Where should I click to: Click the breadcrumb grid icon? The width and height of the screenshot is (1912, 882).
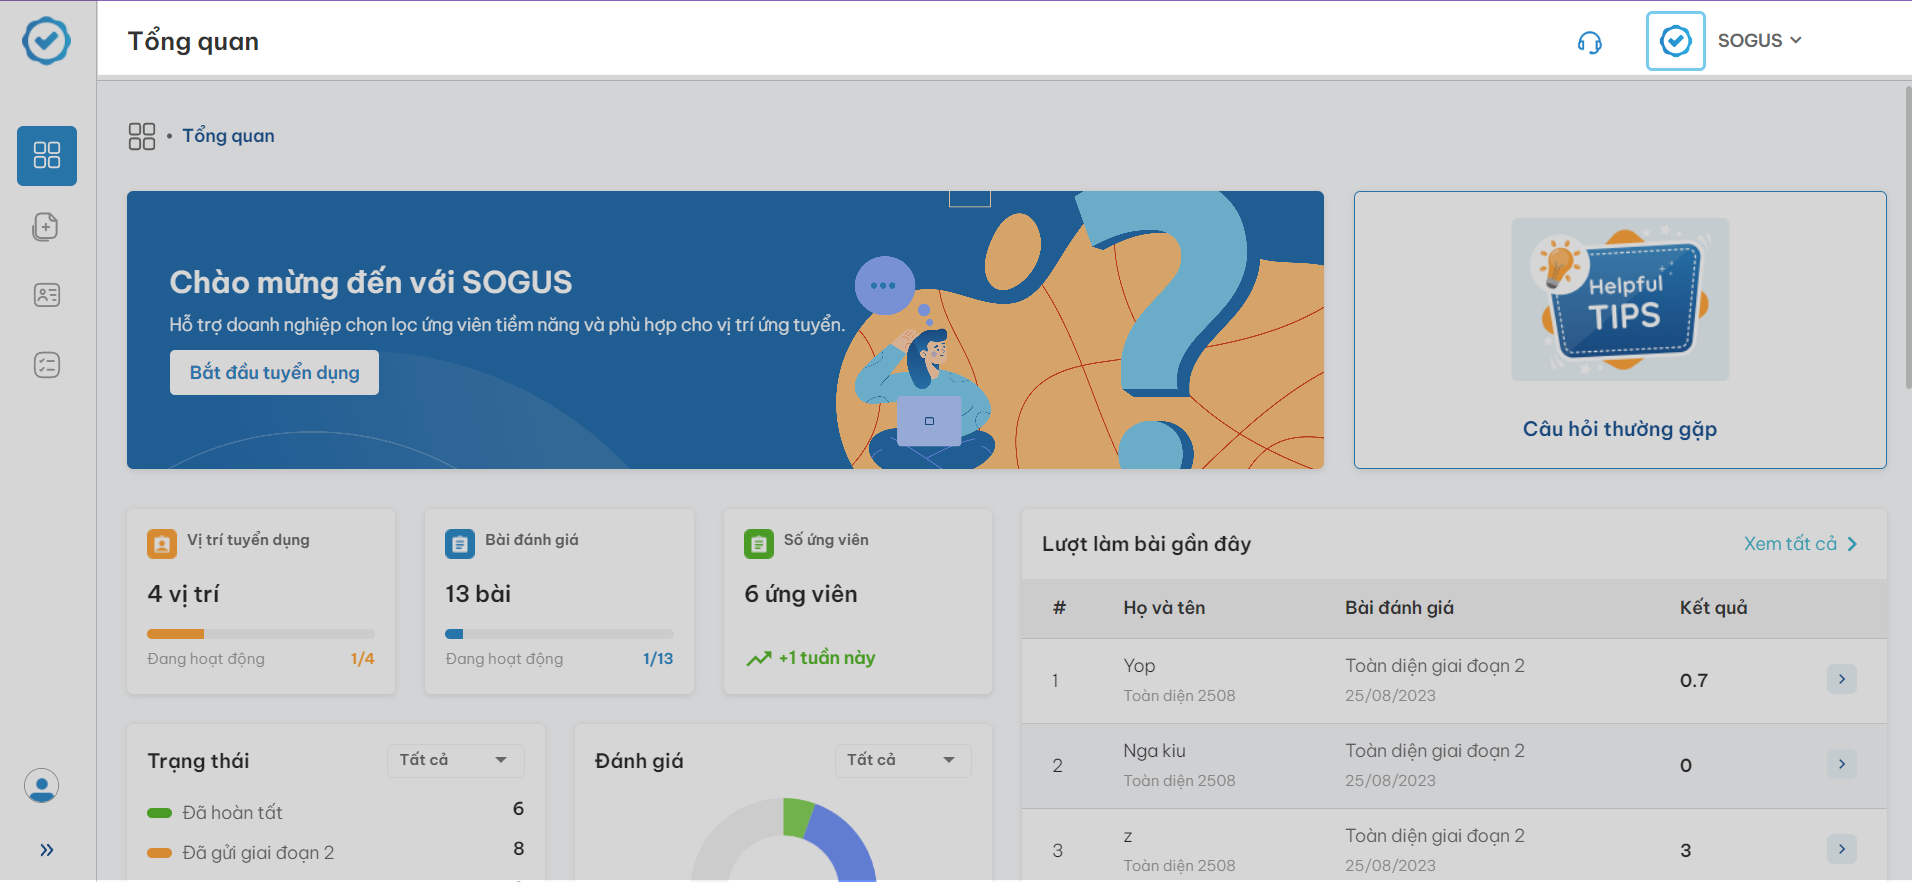pos(142,136)
